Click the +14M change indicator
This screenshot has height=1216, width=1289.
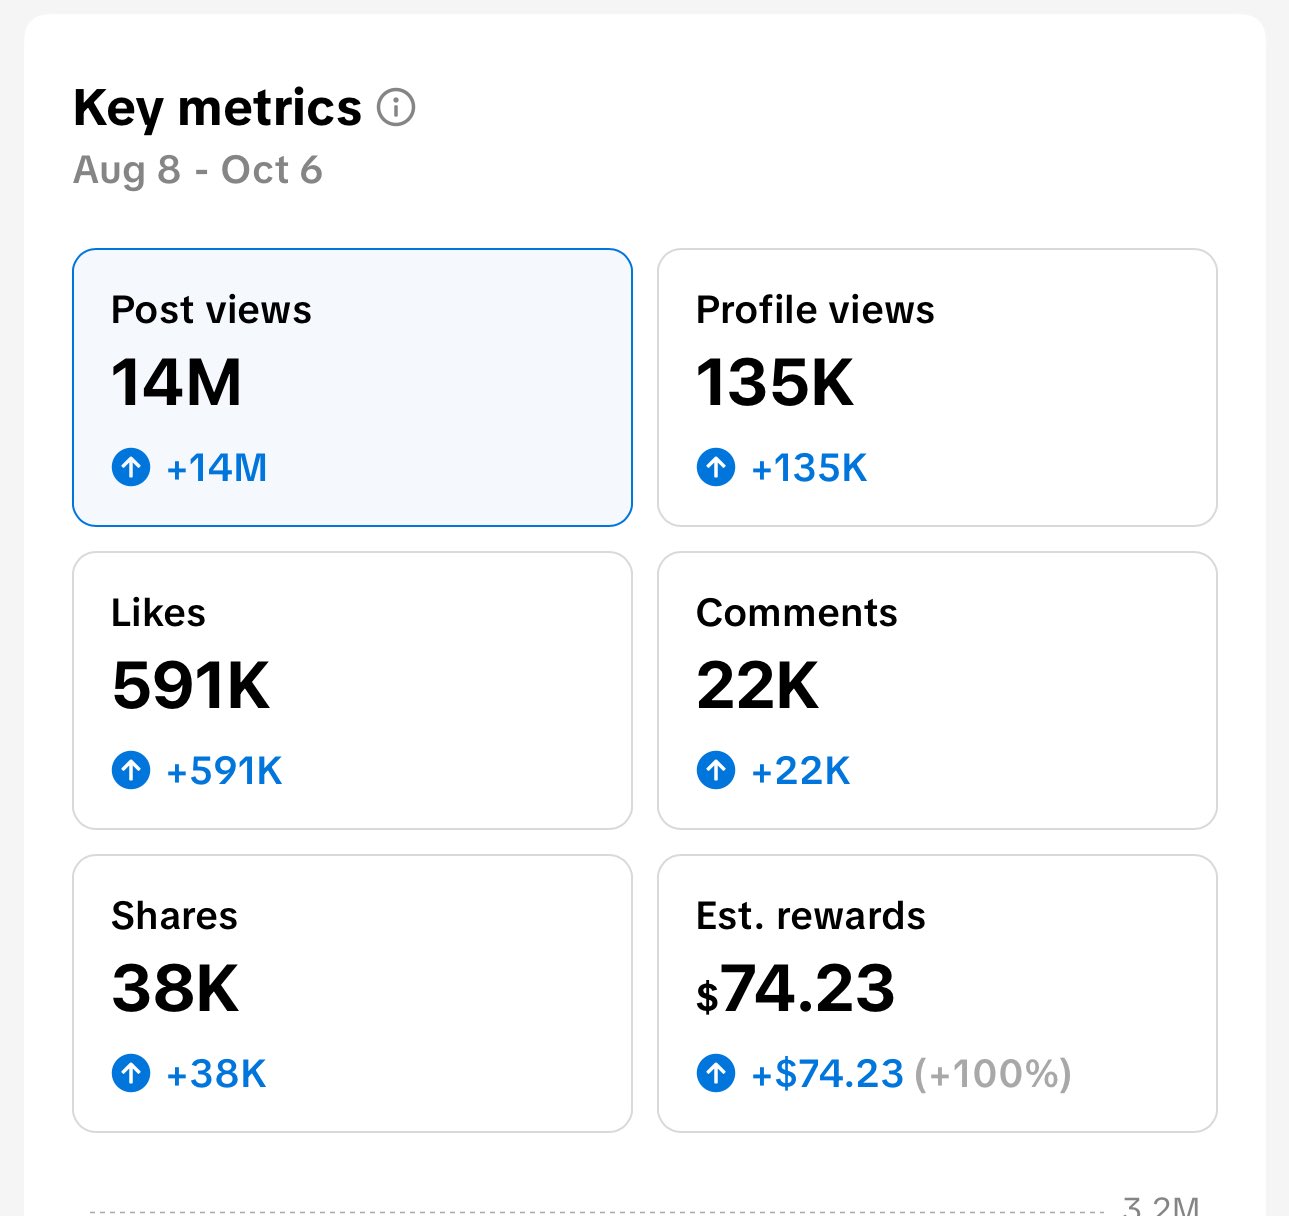click(216, 467)
